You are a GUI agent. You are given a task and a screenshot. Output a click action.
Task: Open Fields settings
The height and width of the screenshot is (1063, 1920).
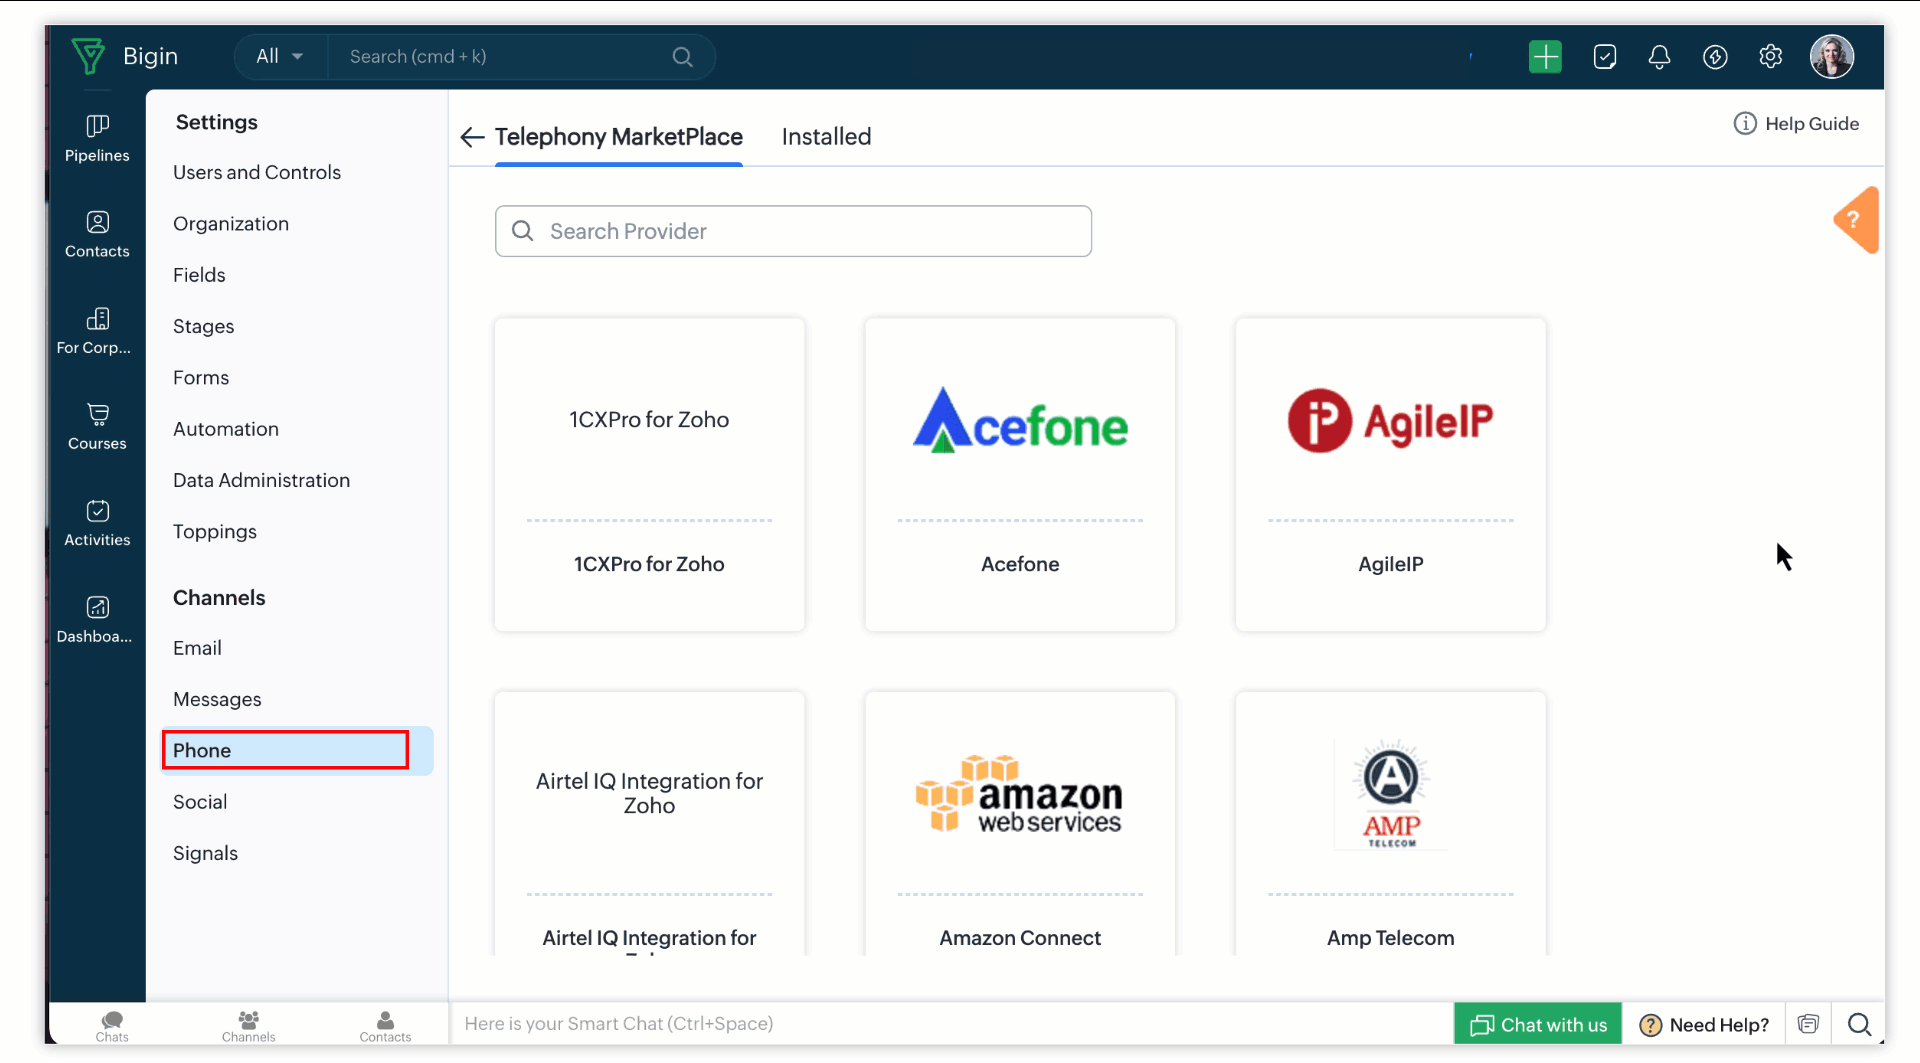[x=199, y=275]
